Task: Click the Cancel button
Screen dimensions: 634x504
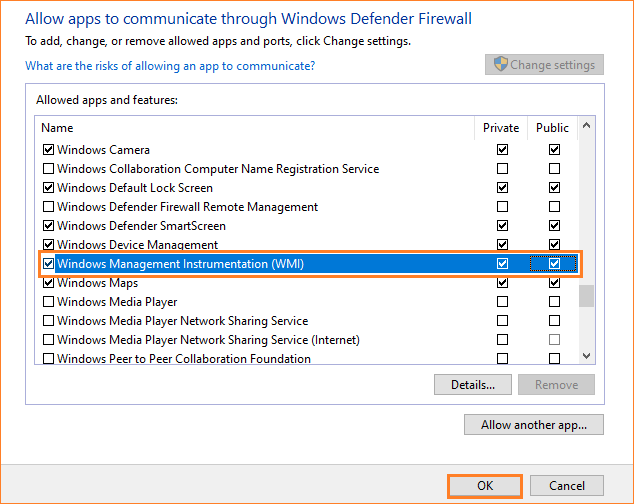Action: 566,485
